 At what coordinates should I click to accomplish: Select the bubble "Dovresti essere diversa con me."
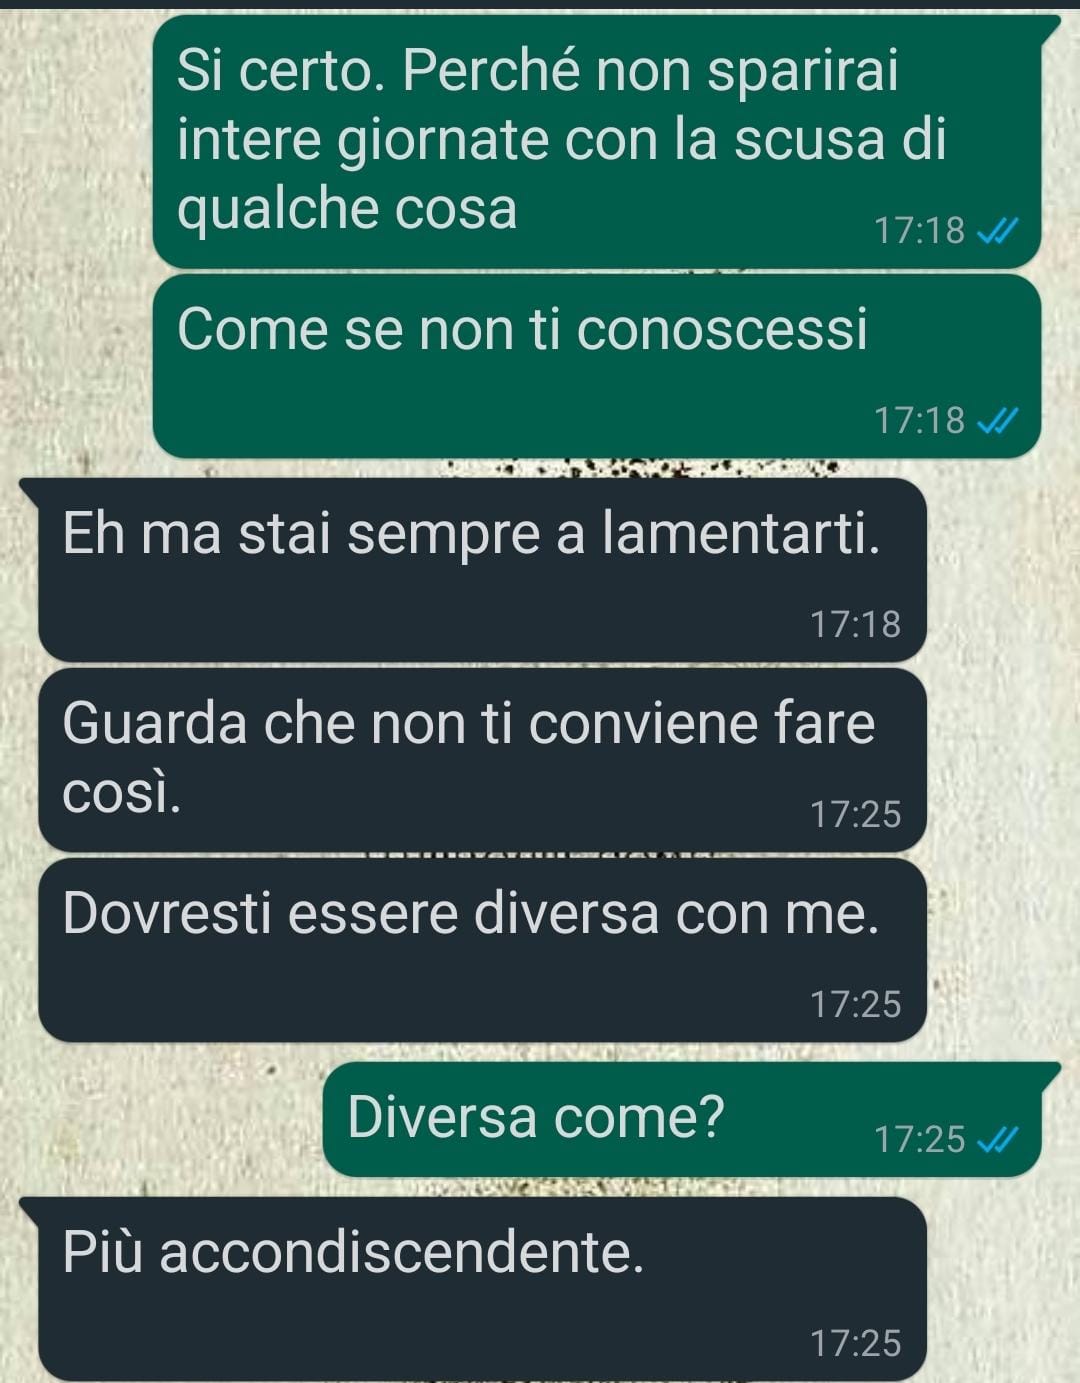point(483,950)
